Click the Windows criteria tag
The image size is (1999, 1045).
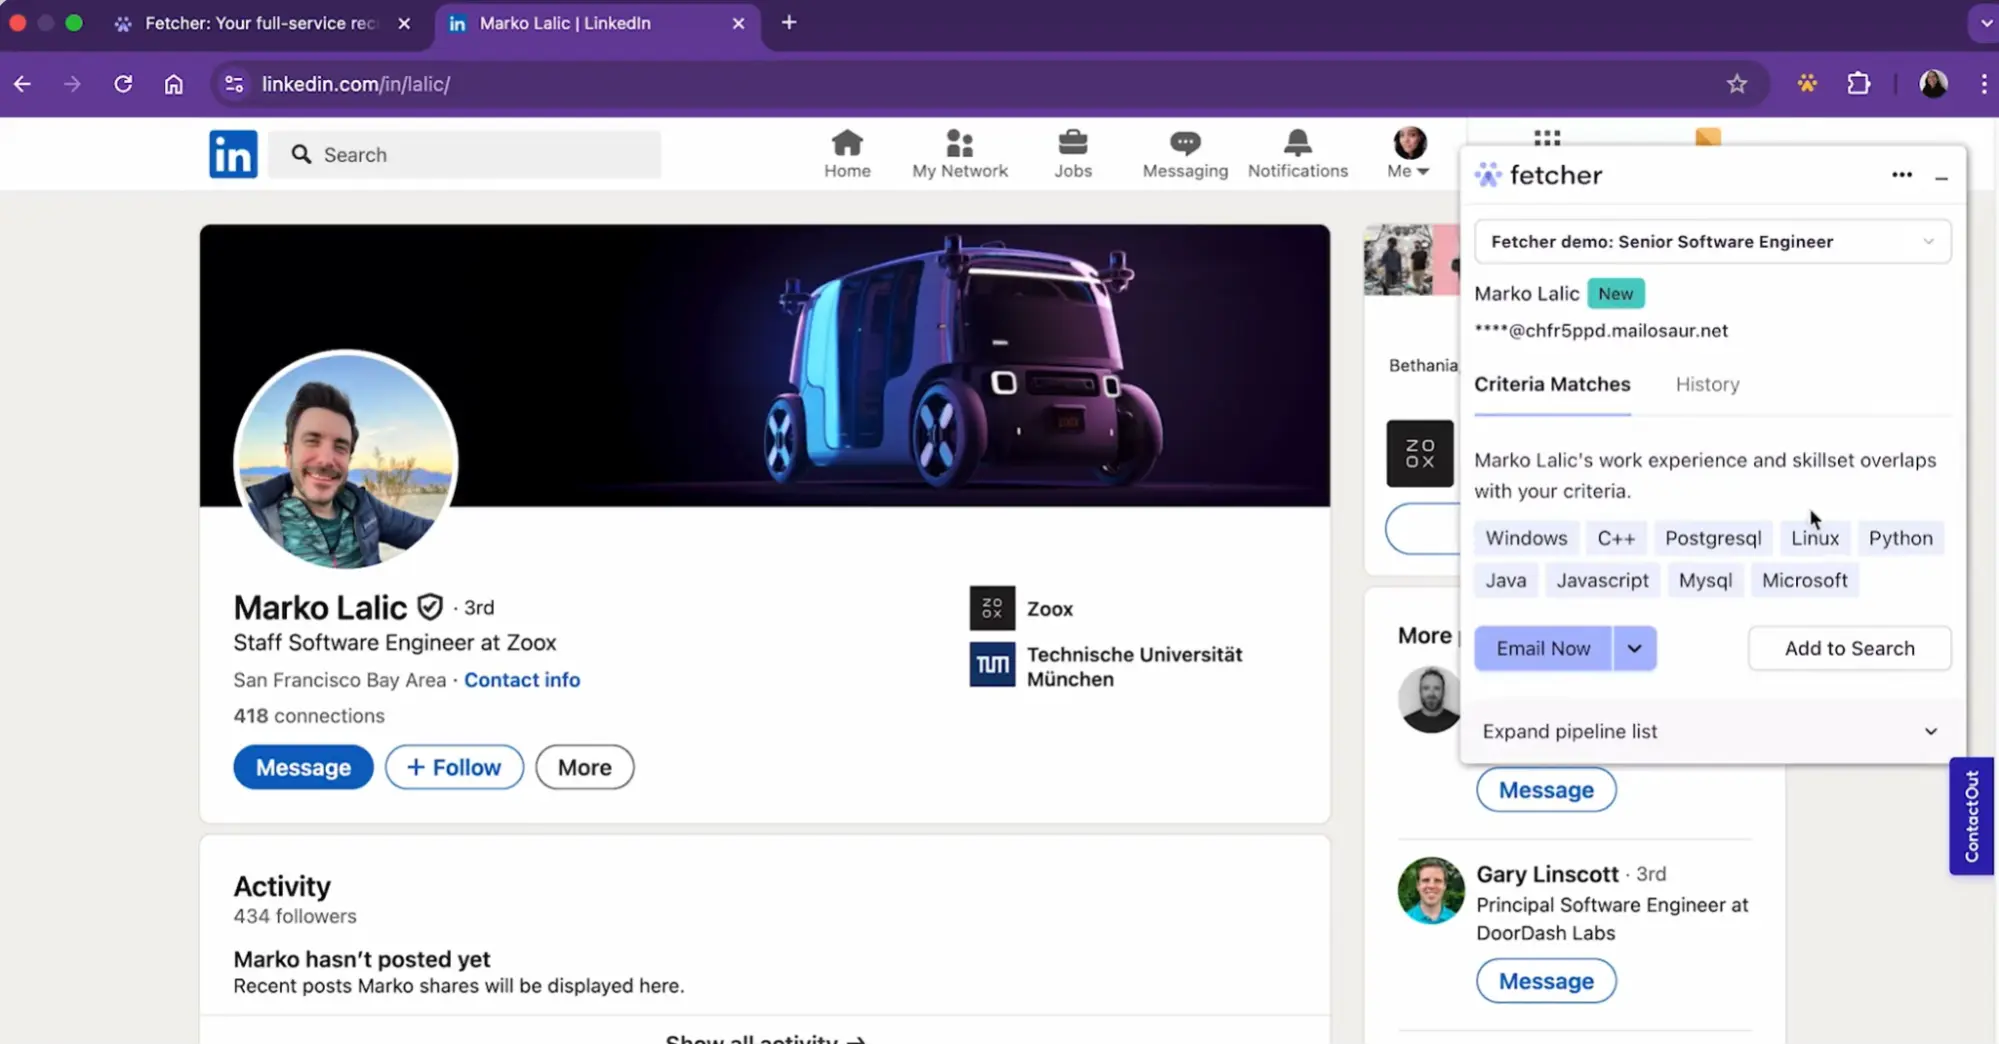pyautogui.click(x=1526, y=538)
